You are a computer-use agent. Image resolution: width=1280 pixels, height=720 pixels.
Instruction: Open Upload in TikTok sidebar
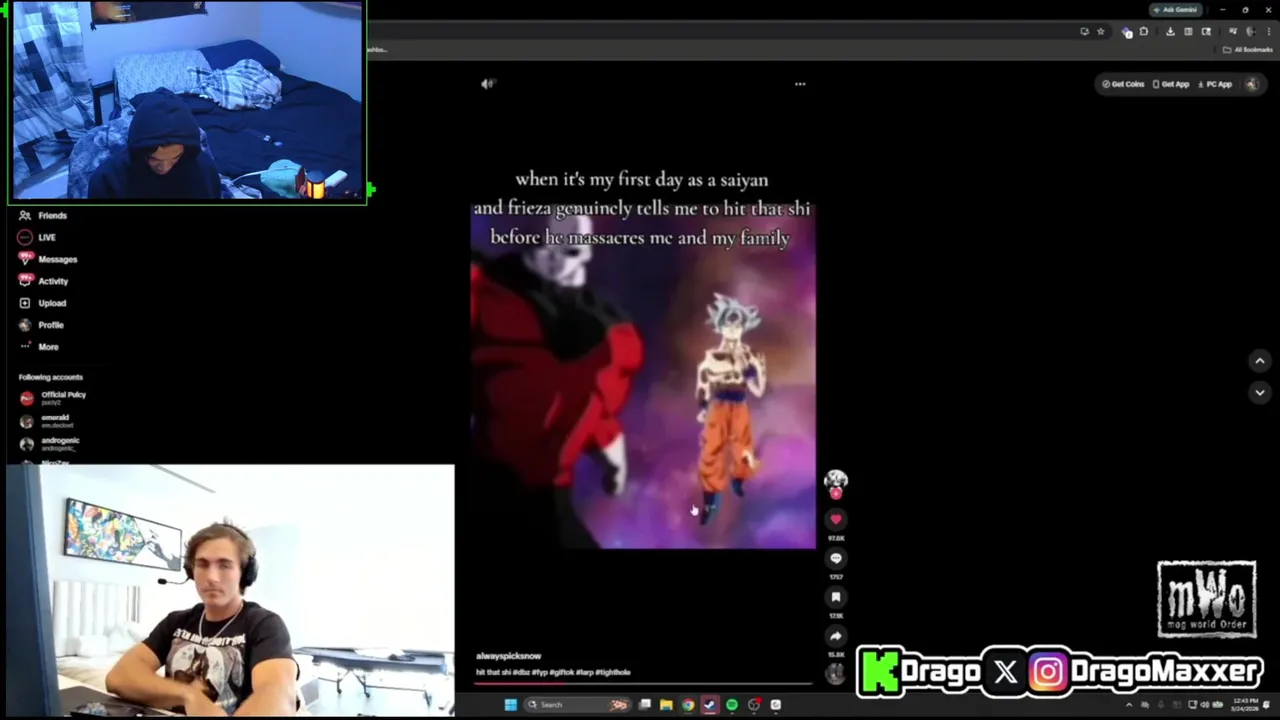coord(42,303)
